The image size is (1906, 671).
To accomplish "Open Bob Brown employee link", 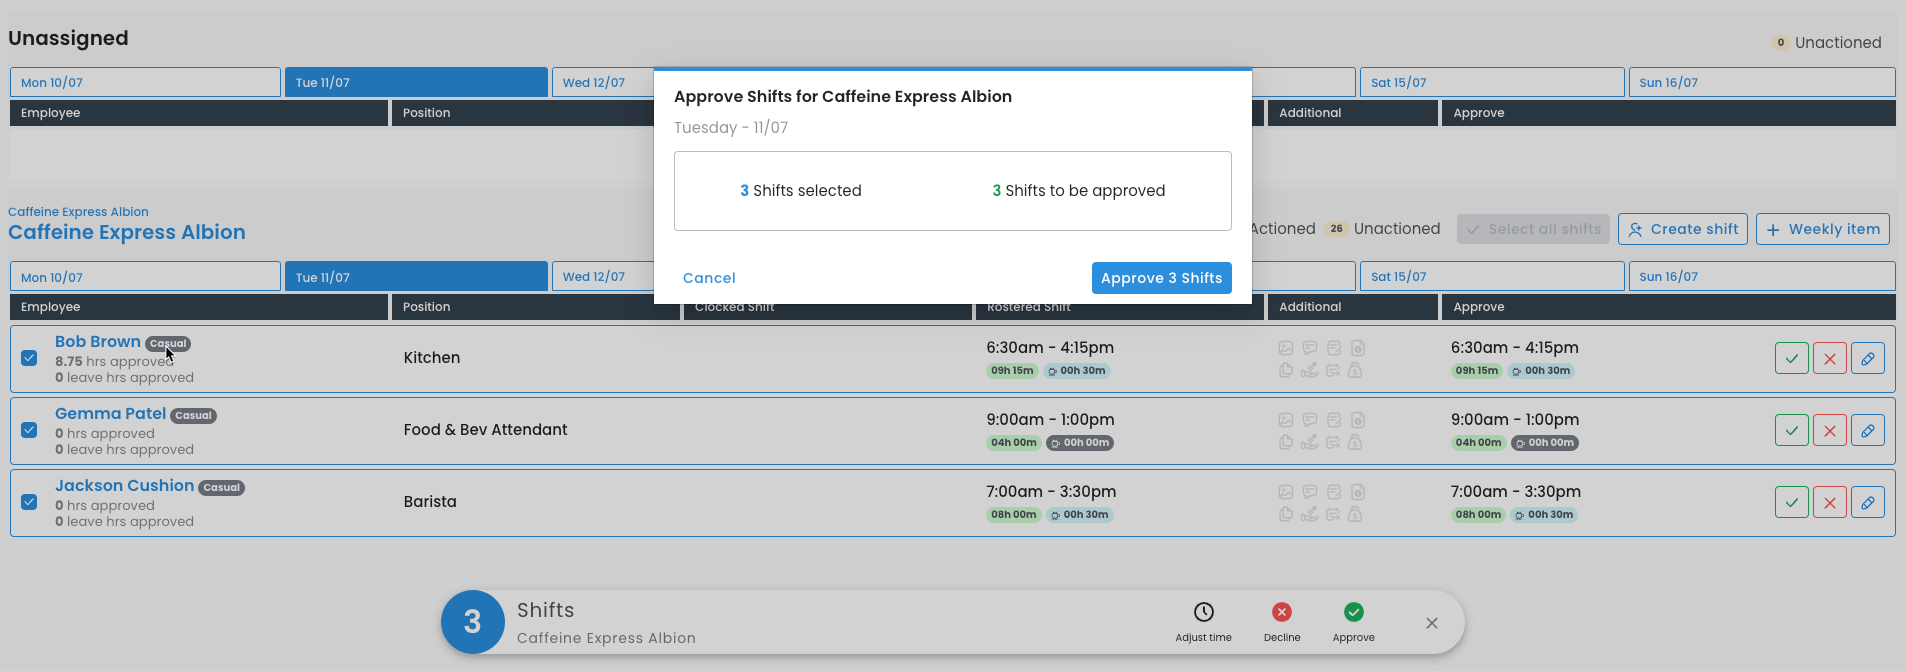I will [97, 342].
